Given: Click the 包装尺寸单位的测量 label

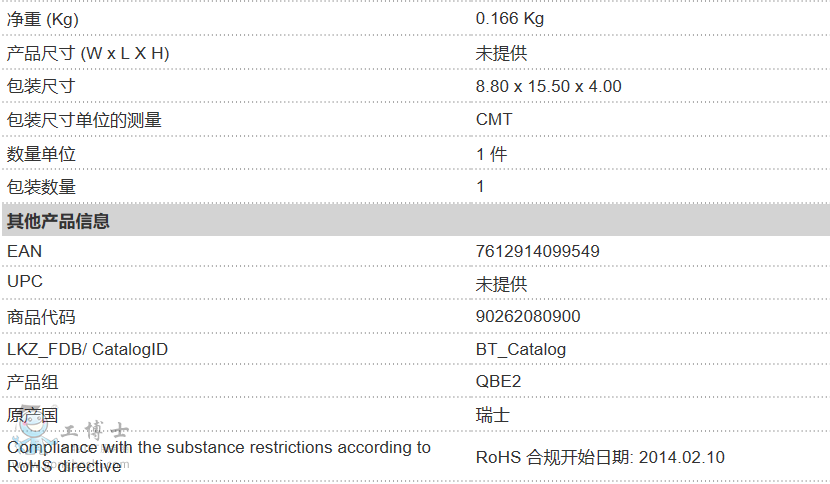Looking at the screenshot, I should click(x=84, y=120).
